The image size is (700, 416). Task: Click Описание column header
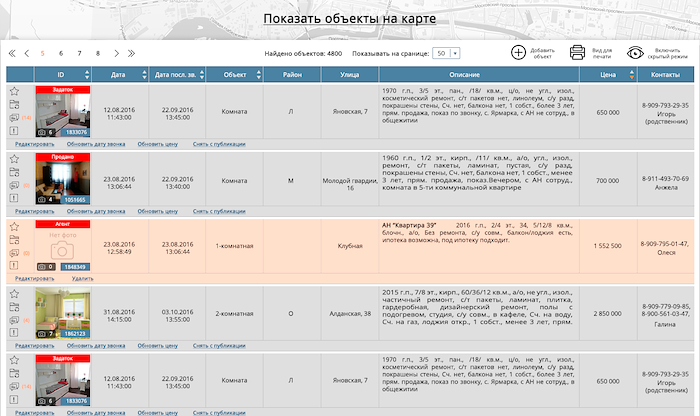[479, 75]
